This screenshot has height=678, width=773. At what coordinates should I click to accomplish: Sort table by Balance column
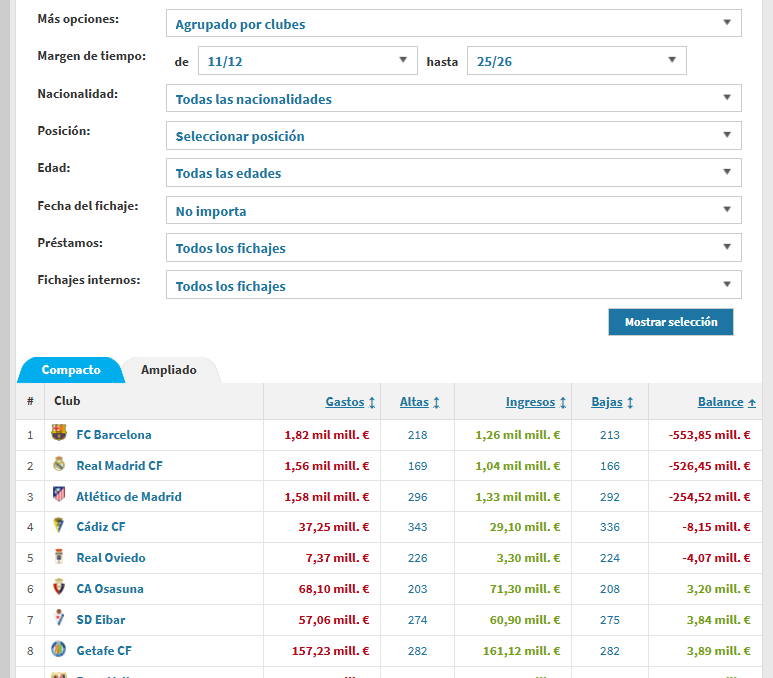[x=720, y=402]
